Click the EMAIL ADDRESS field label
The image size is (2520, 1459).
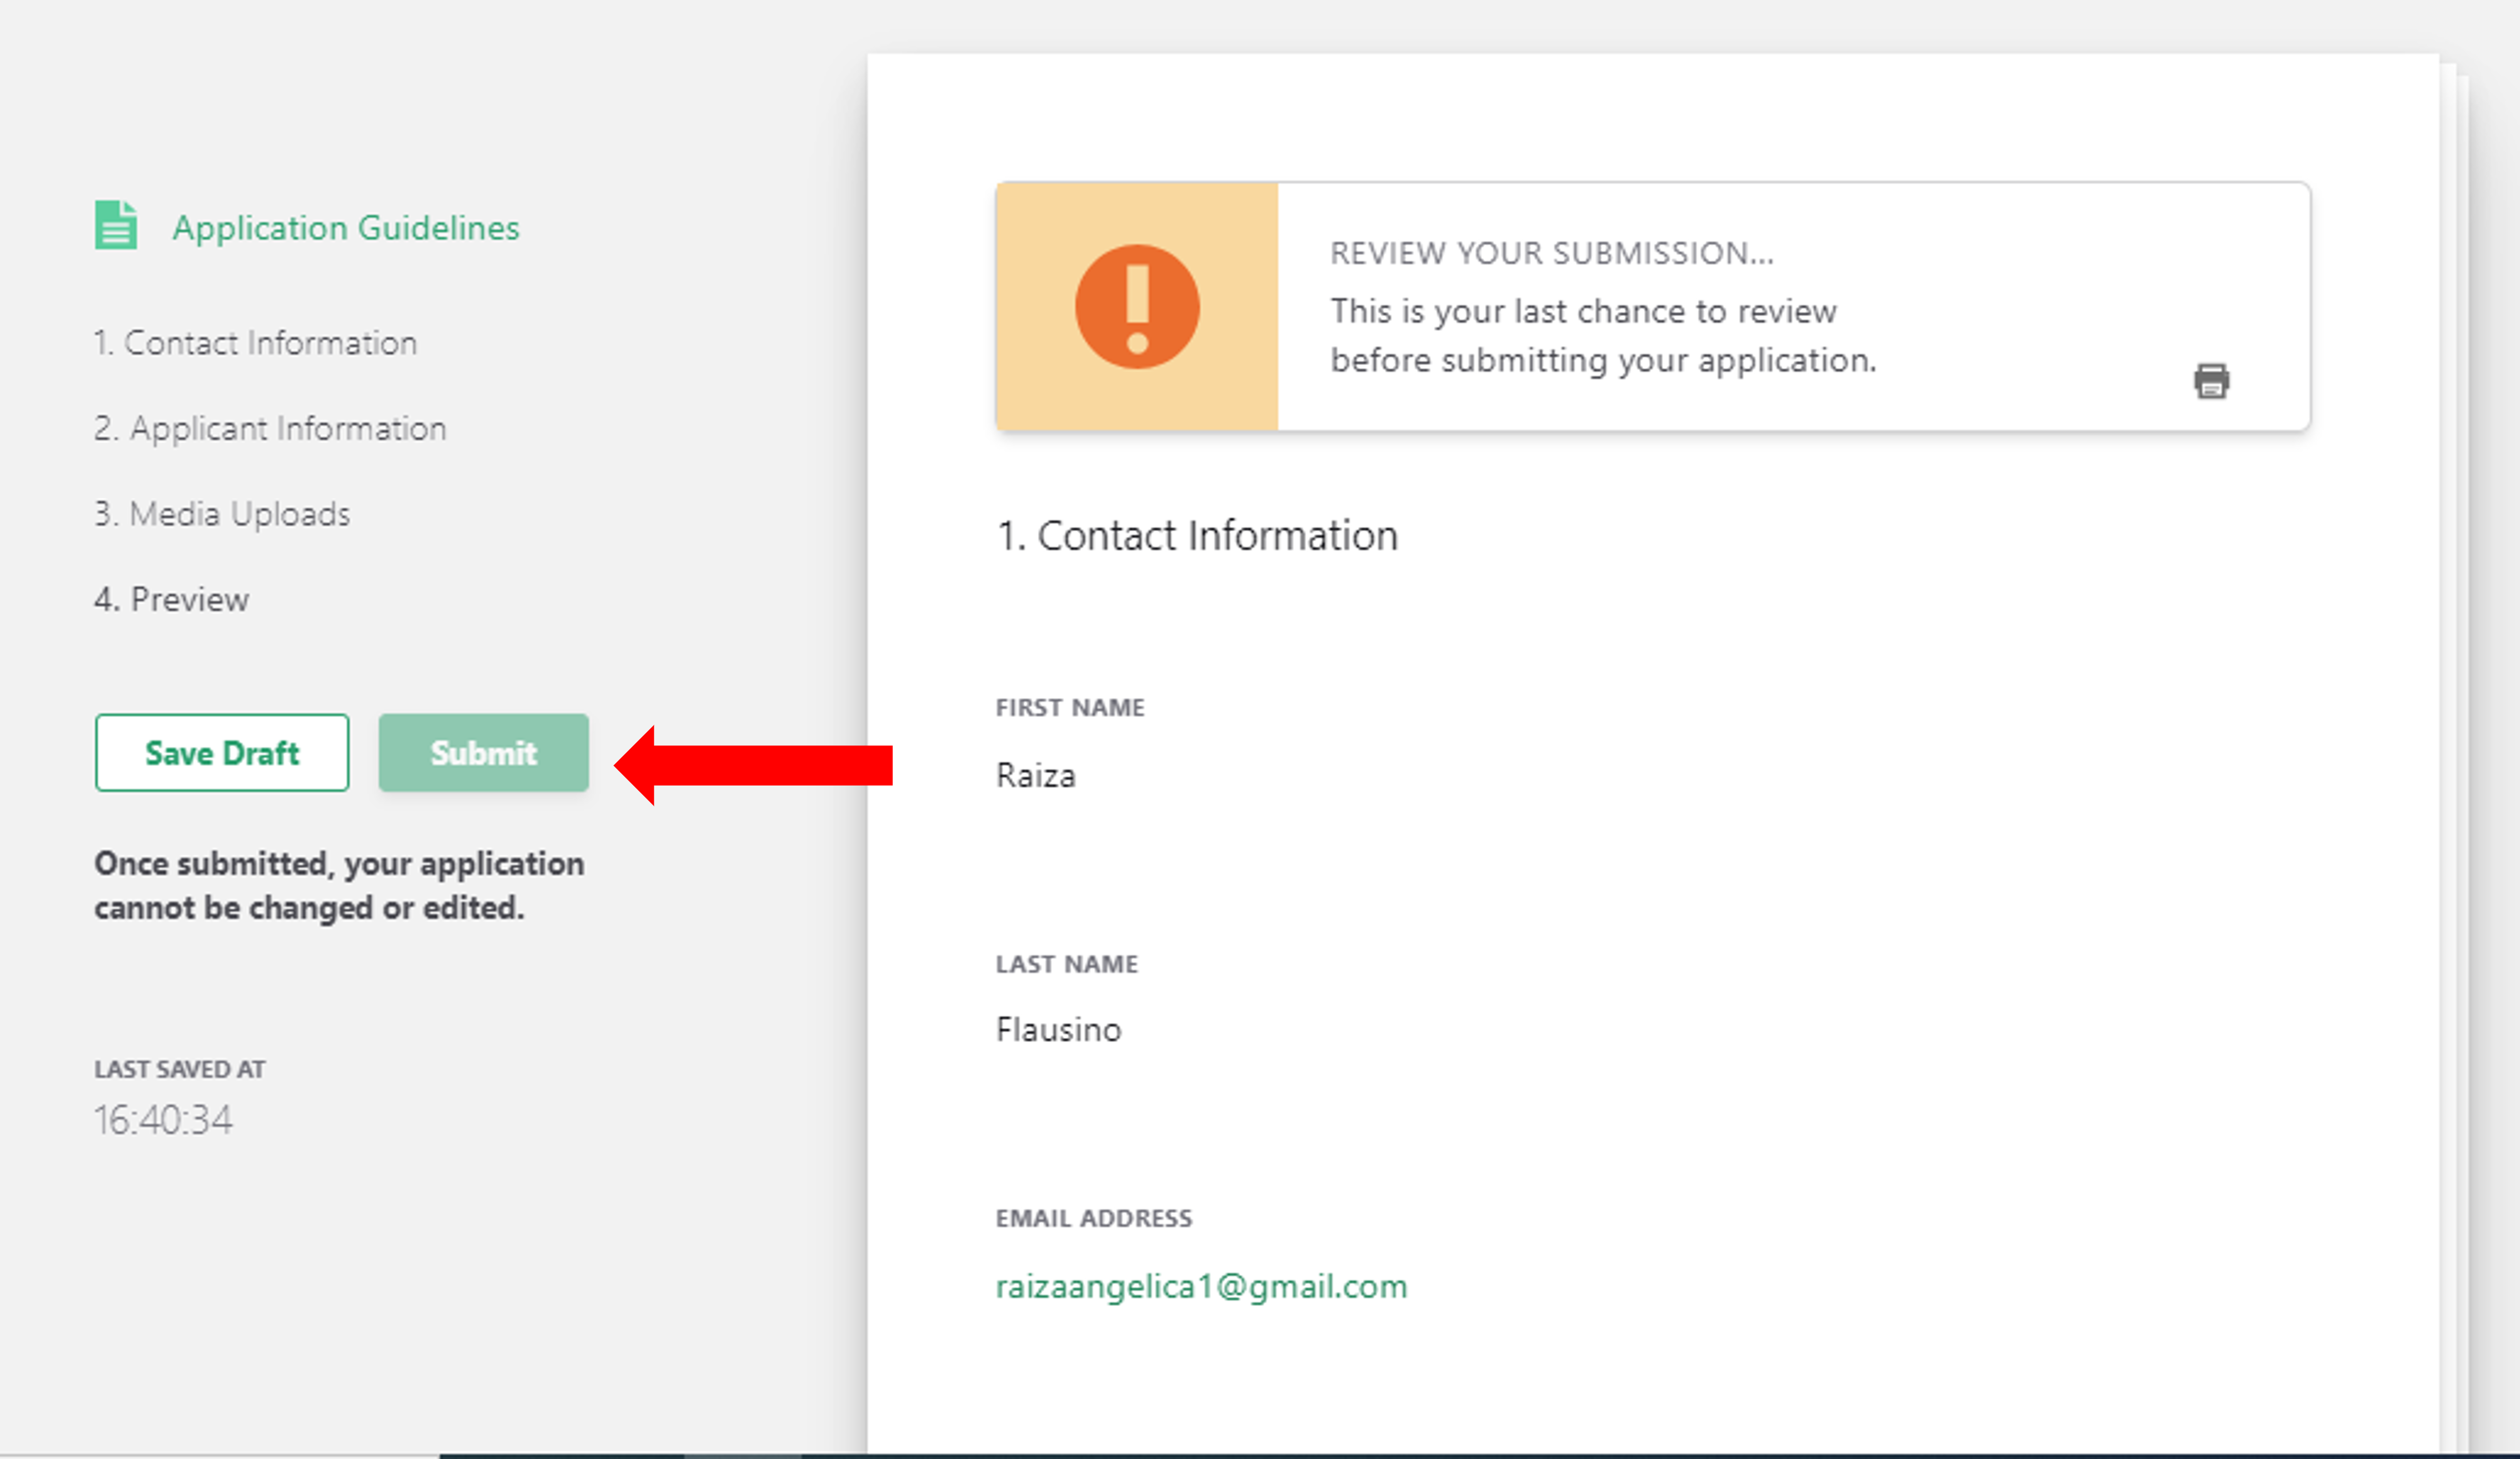tap(1093, 1218)
